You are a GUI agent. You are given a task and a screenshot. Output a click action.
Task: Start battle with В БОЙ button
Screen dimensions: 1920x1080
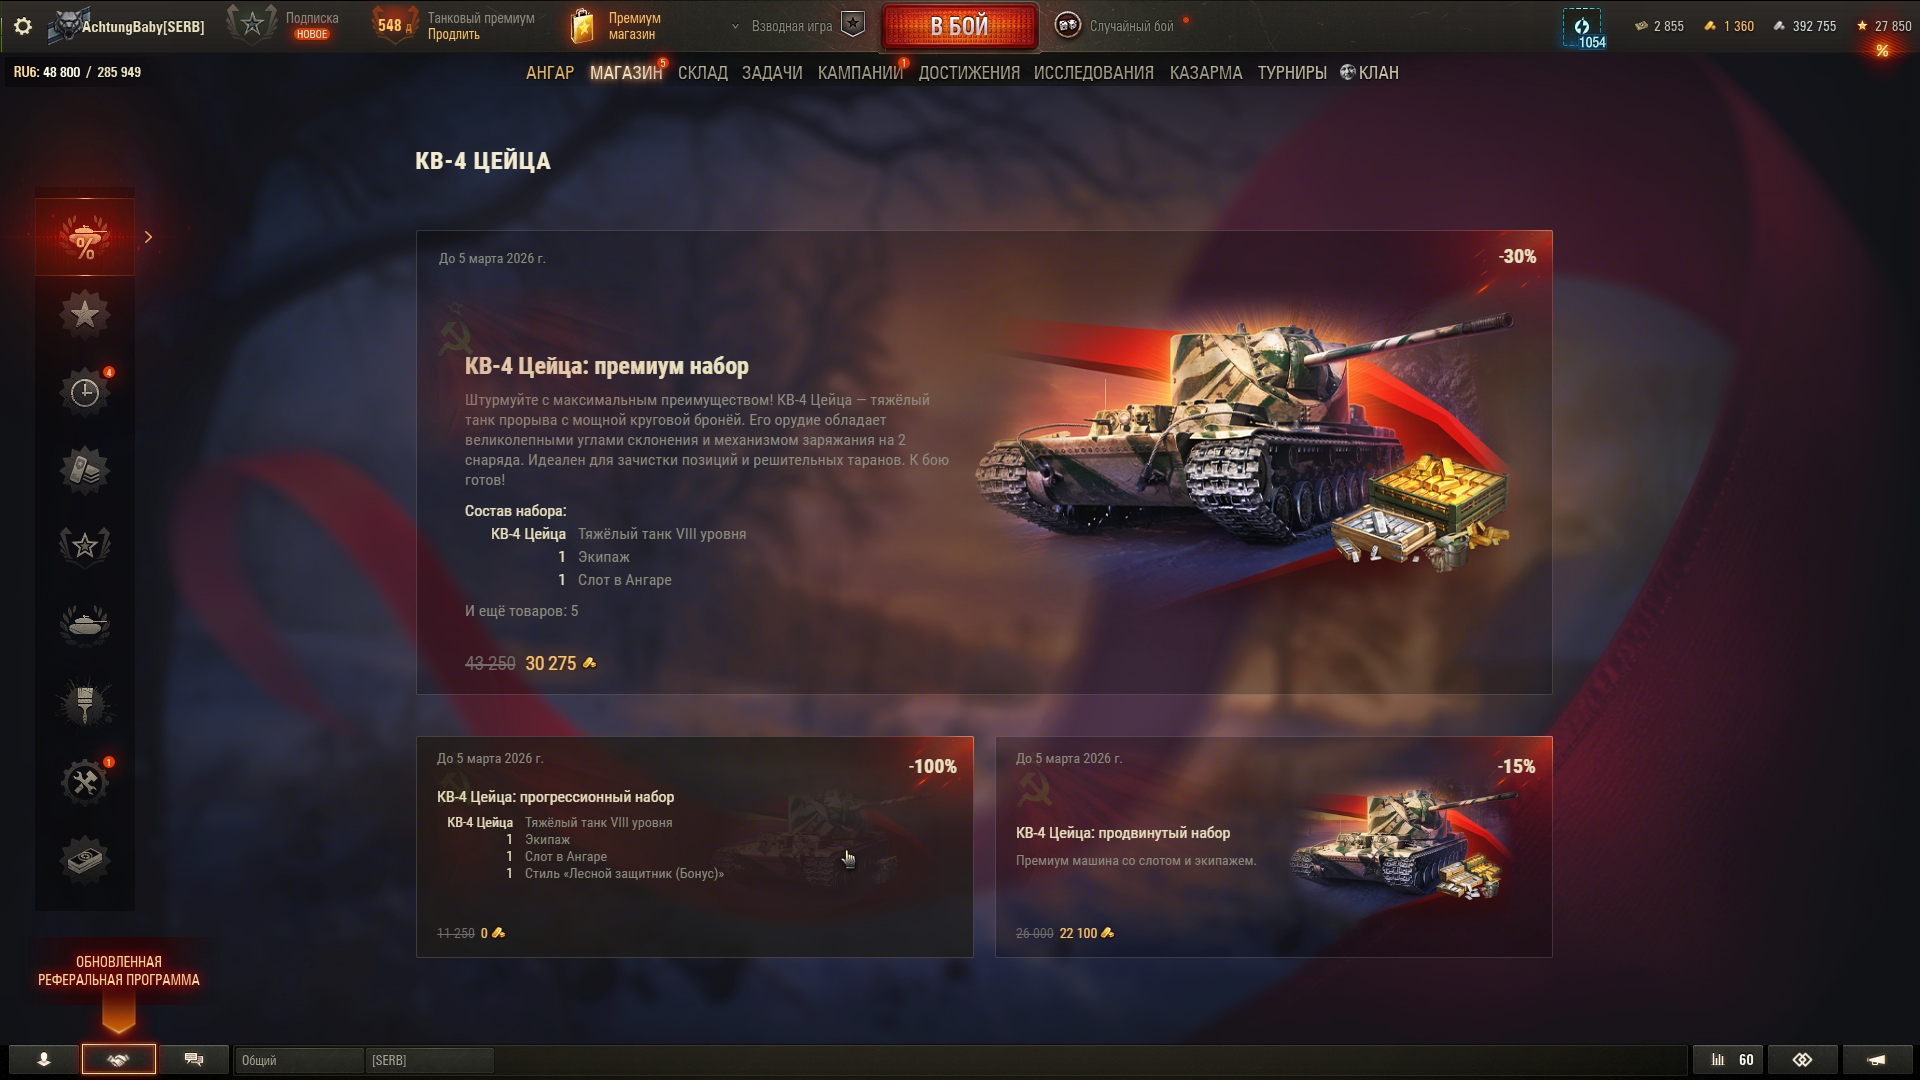[x=959, y=27]
